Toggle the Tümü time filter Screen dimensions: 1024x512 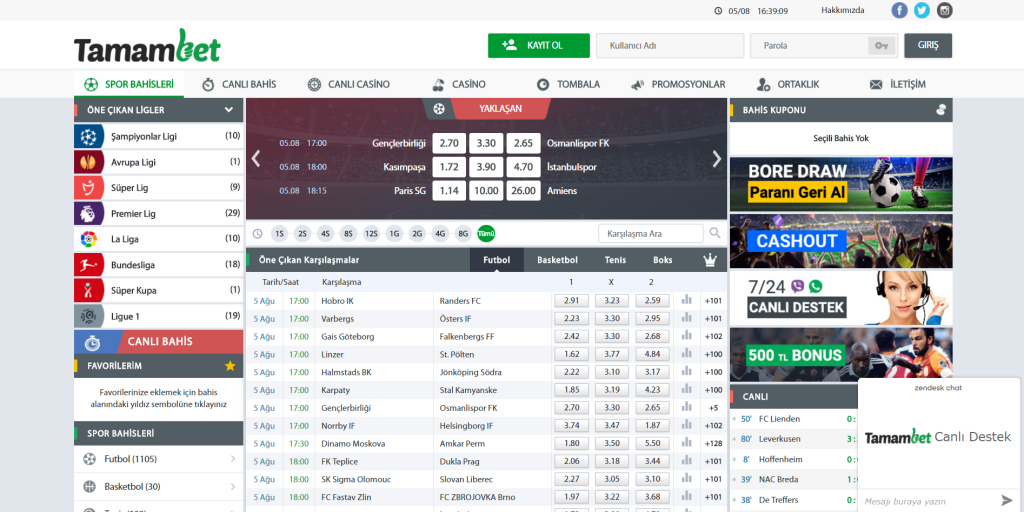pyautogui.click(x=486, y=233)
